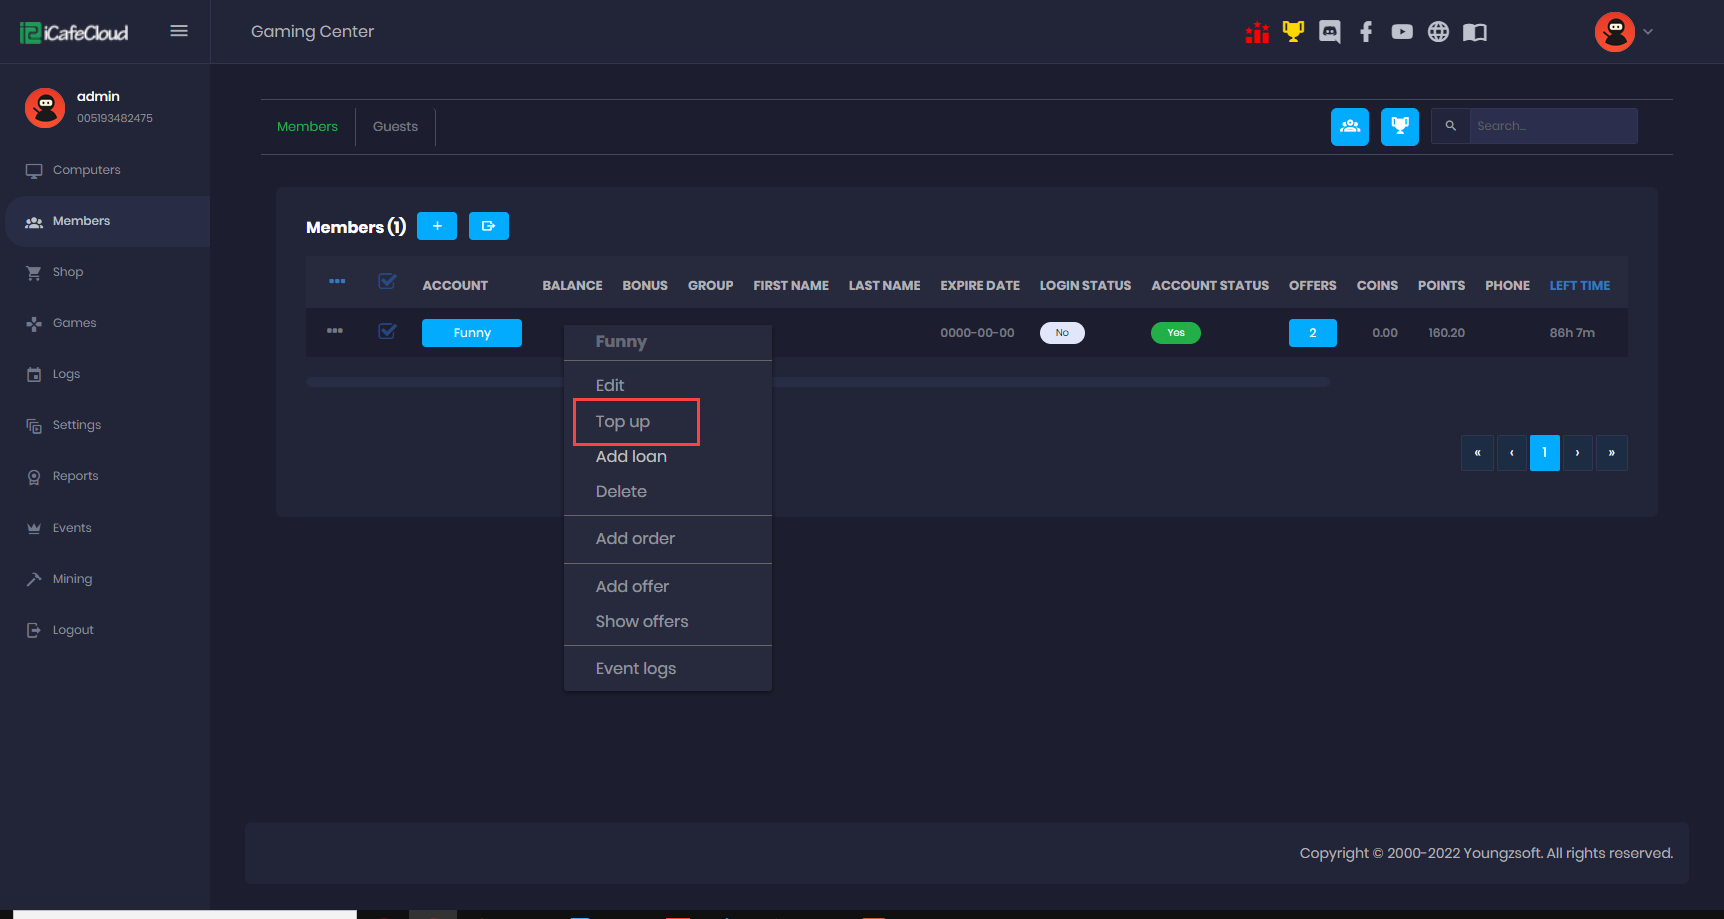Click the blue member groups icon button
The height and width of the screenshot is (919, 1724).
coord(1350,126)
